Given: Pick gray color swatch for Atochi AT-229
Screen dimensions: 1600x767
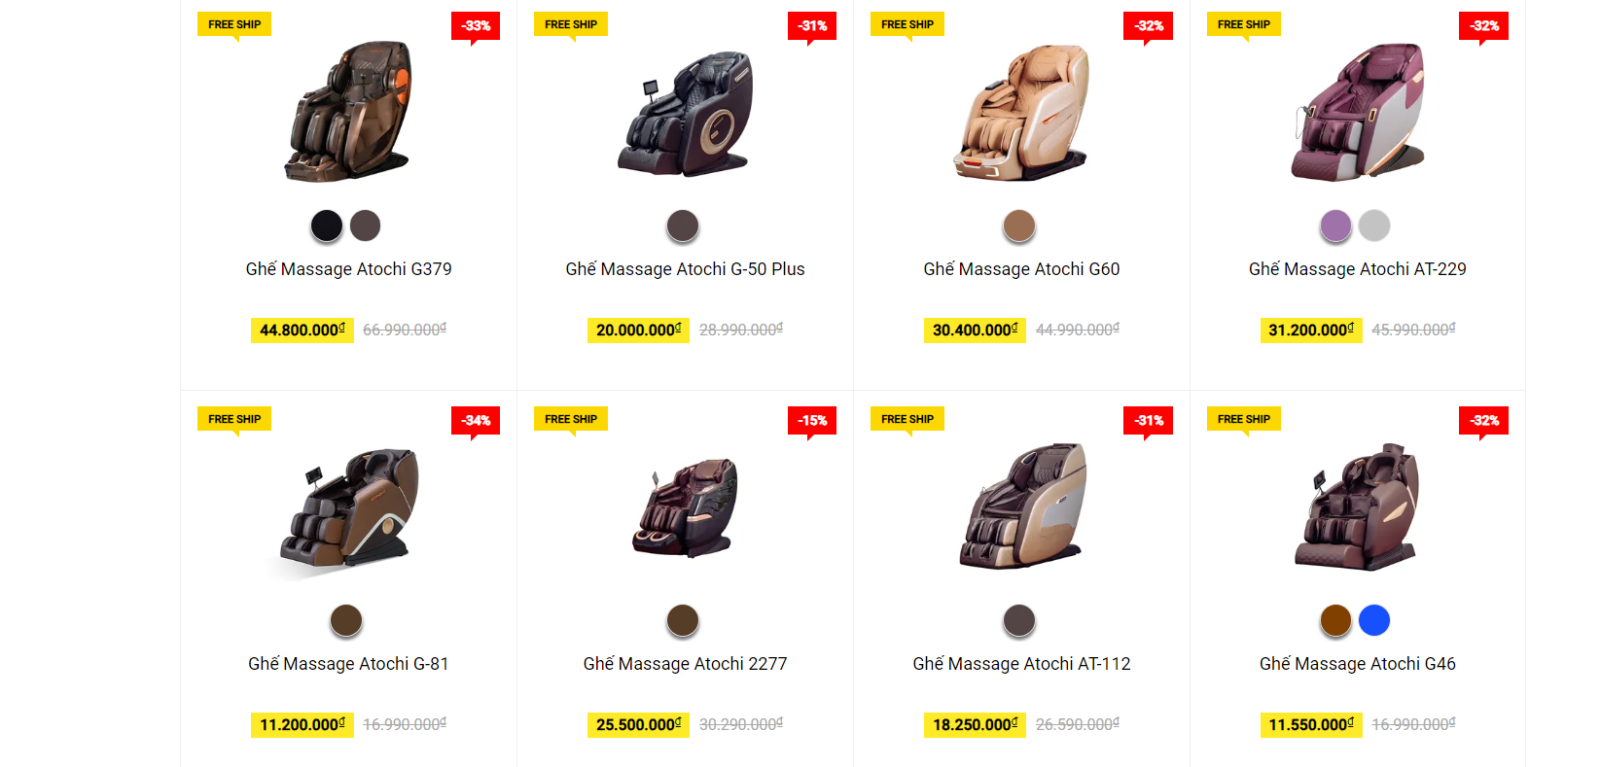Looking at the screenshot, I should coord(1374,226).
